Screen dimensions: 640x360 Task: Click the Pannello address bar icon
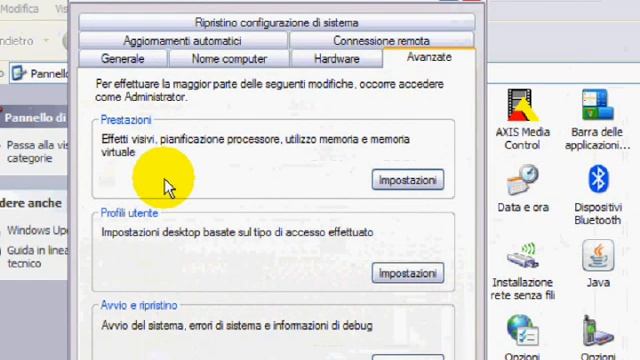[18, 73]
